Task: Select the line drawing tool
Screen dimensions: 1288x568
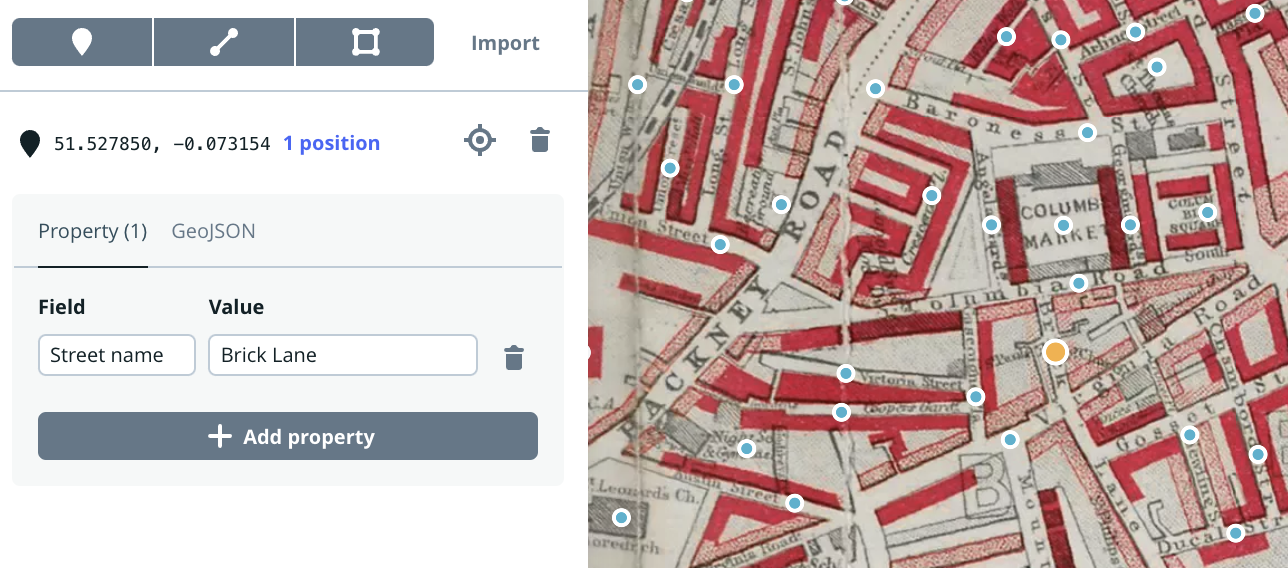Action: pyautogui.click(x=224, y=42)
